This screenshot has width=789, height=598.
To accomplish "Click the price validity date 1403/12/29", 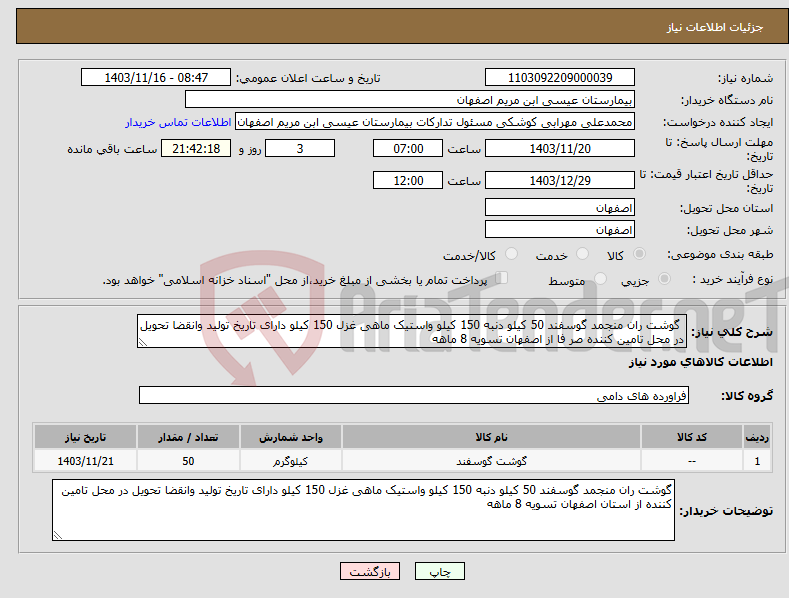I will tap(560, 180).
